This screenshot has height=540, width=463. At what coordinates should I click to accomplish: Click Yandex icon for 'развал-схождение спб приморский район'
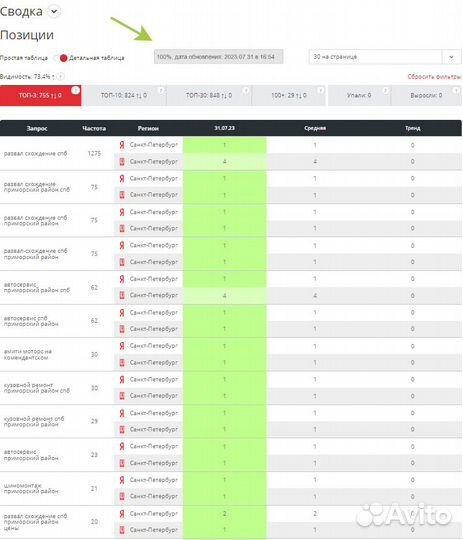[x=122, y=245]
